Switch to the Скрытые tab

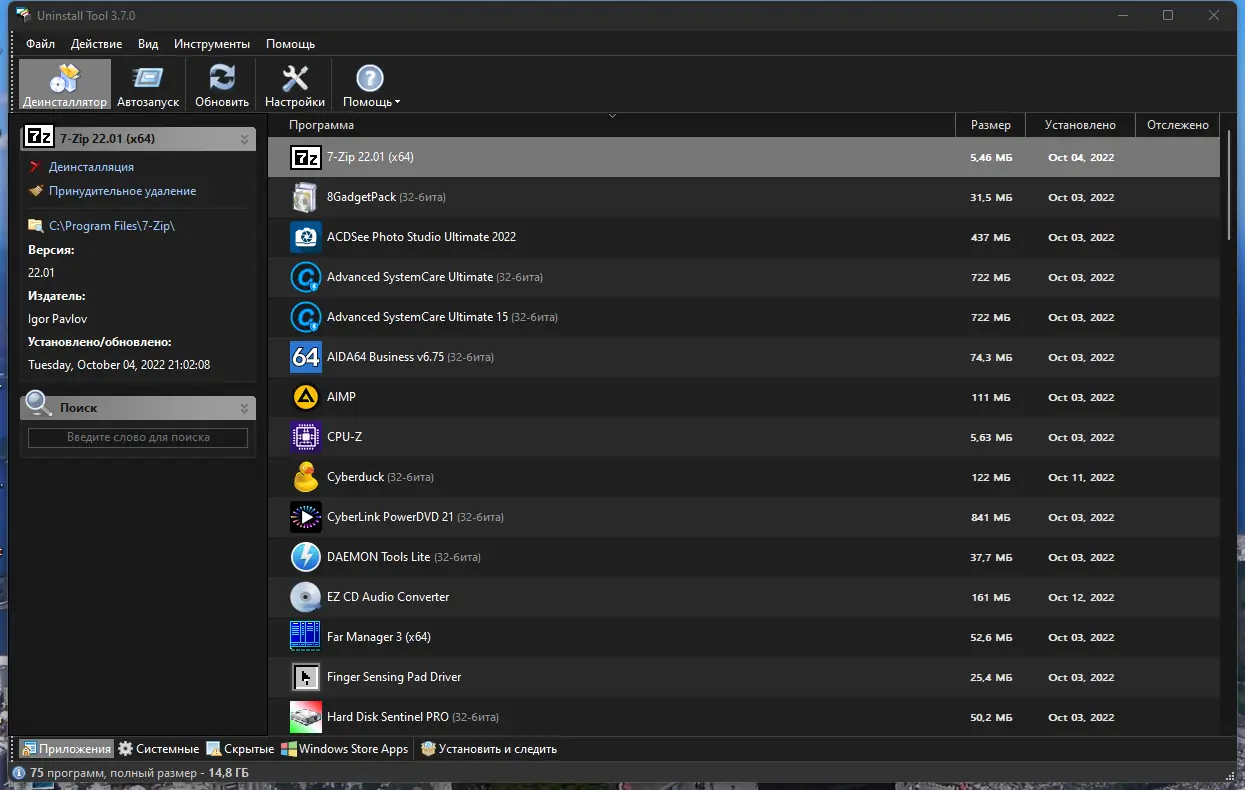(x=241, y=749)
